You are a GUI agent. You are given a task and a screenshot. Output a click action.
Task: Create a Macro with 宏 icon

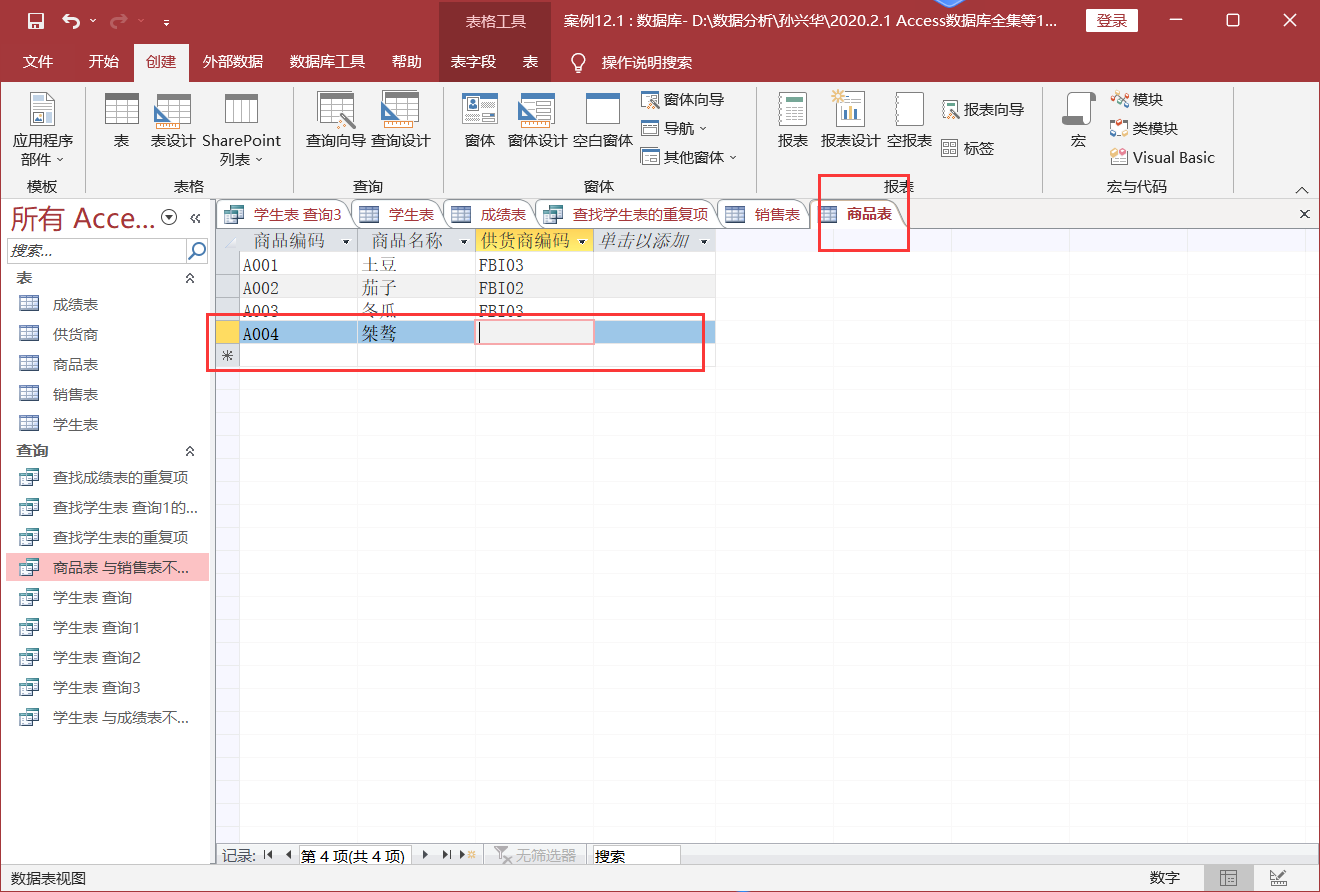tap(1078, 120)
